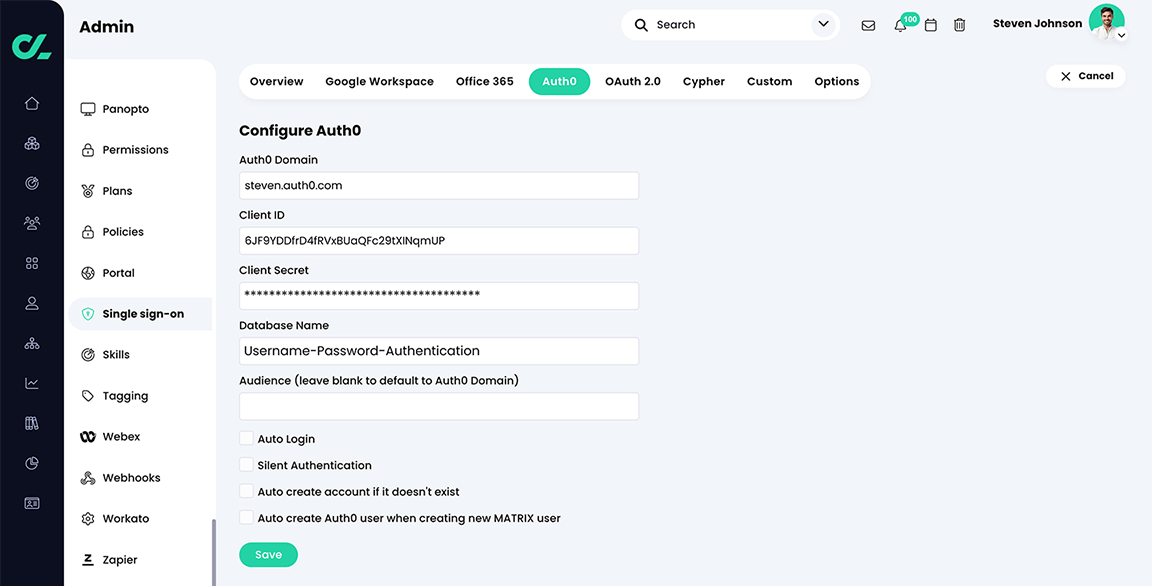
Task: Click the calendar icon in the header
Action: [930, 25]
